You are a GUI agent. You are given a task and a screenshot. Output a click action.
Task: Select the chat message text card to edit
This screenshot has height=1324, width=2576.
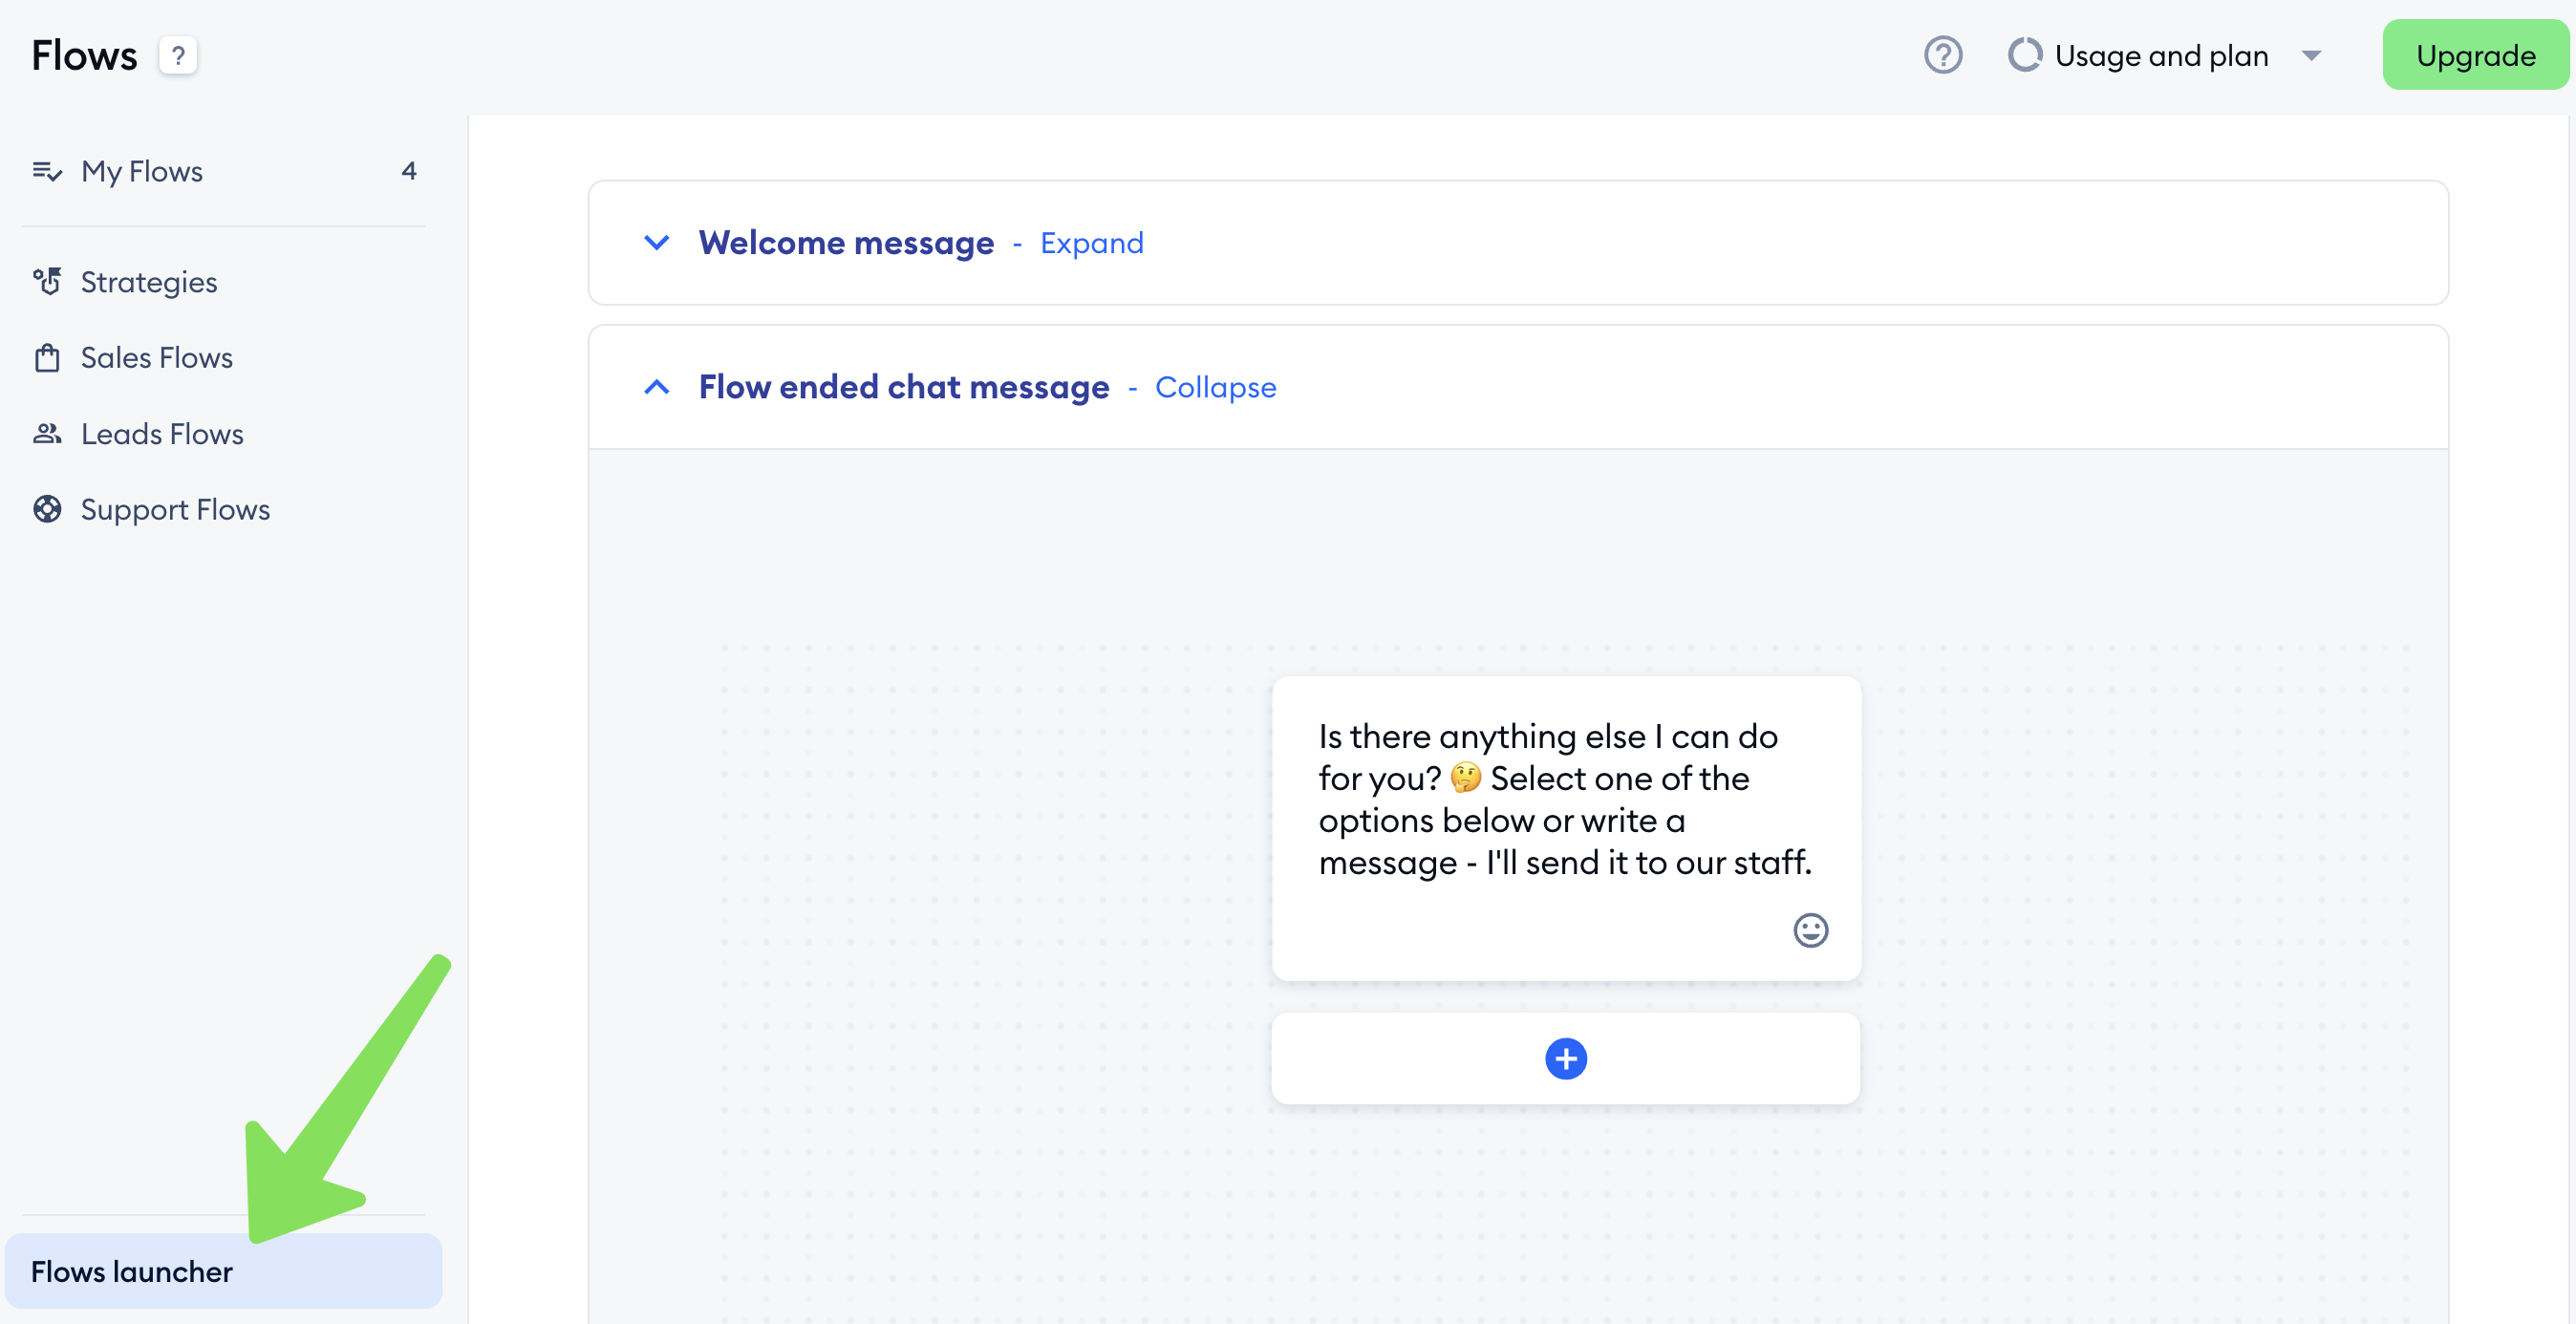pyautogui.click(x=1565, y=800)
